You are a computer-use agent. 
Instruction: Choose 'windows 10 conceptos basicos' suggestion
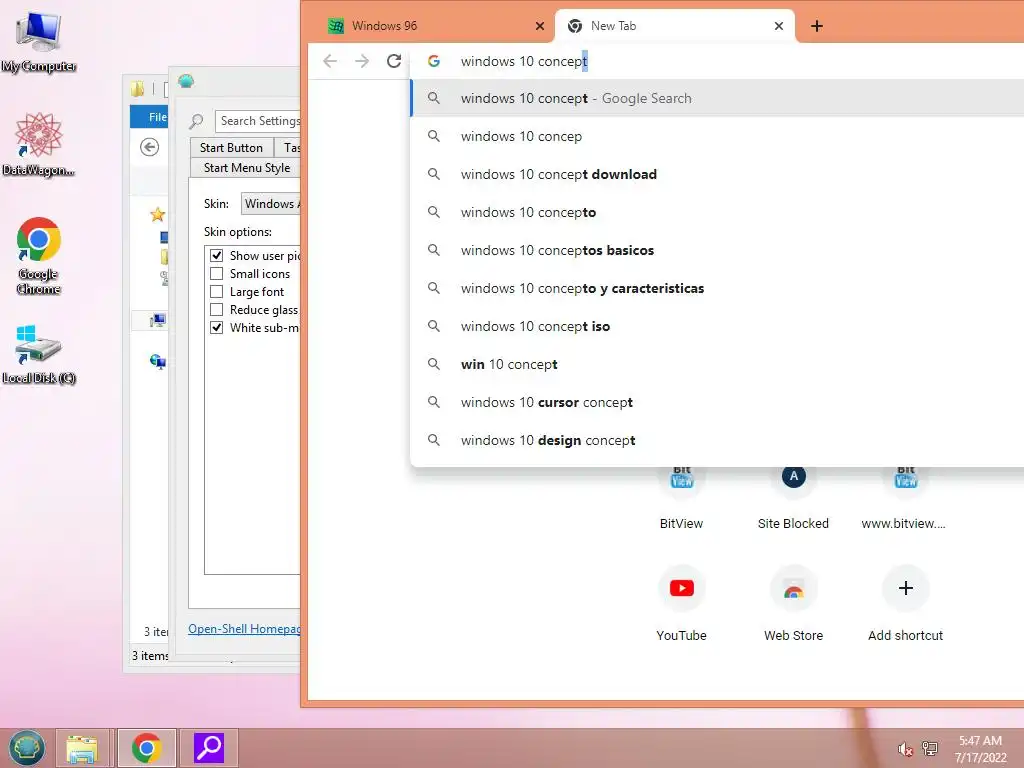pos(716,250)
